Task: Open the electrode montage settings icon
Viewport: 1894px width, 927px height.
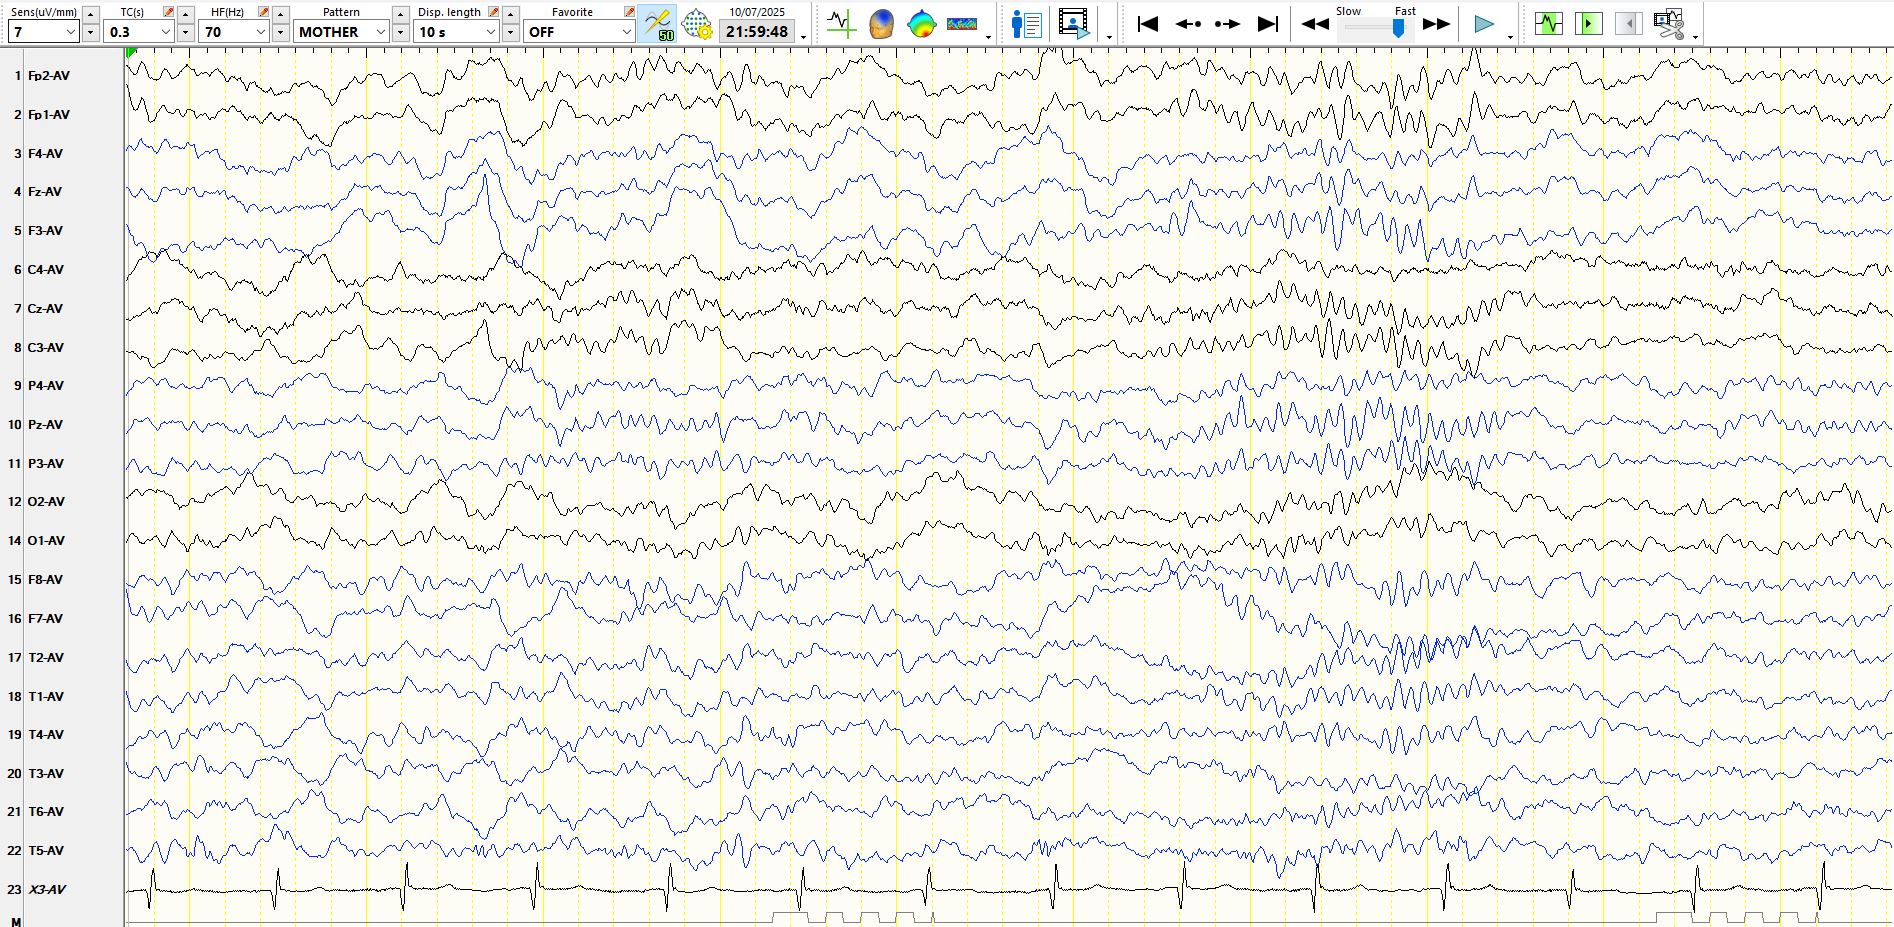Action: point(697,24)
